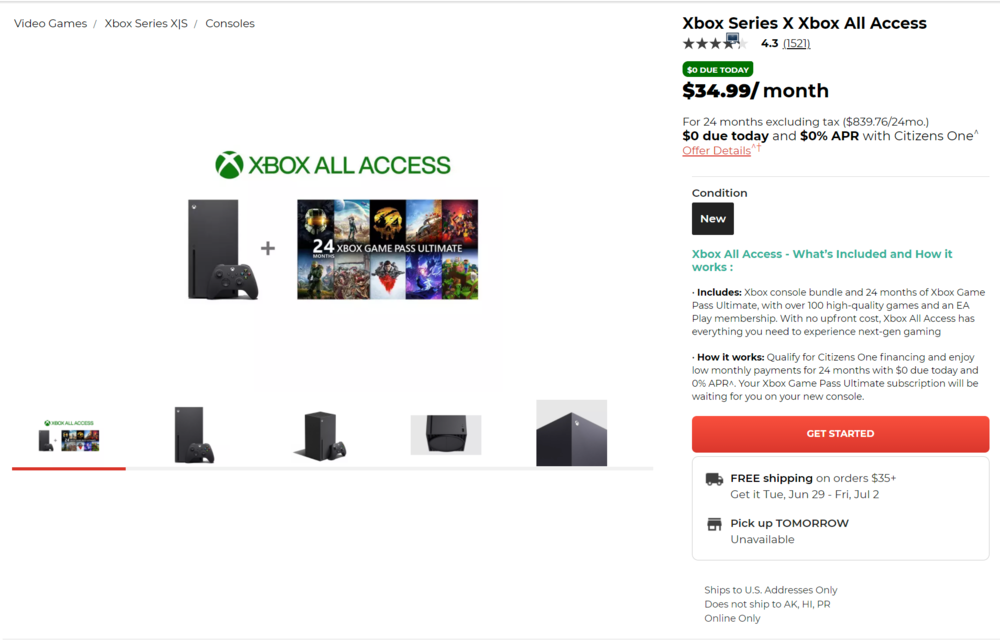Select the New condition option
Image resolution: width=1000 pixels, height=641 pixels.
click(x=713, y=219)
